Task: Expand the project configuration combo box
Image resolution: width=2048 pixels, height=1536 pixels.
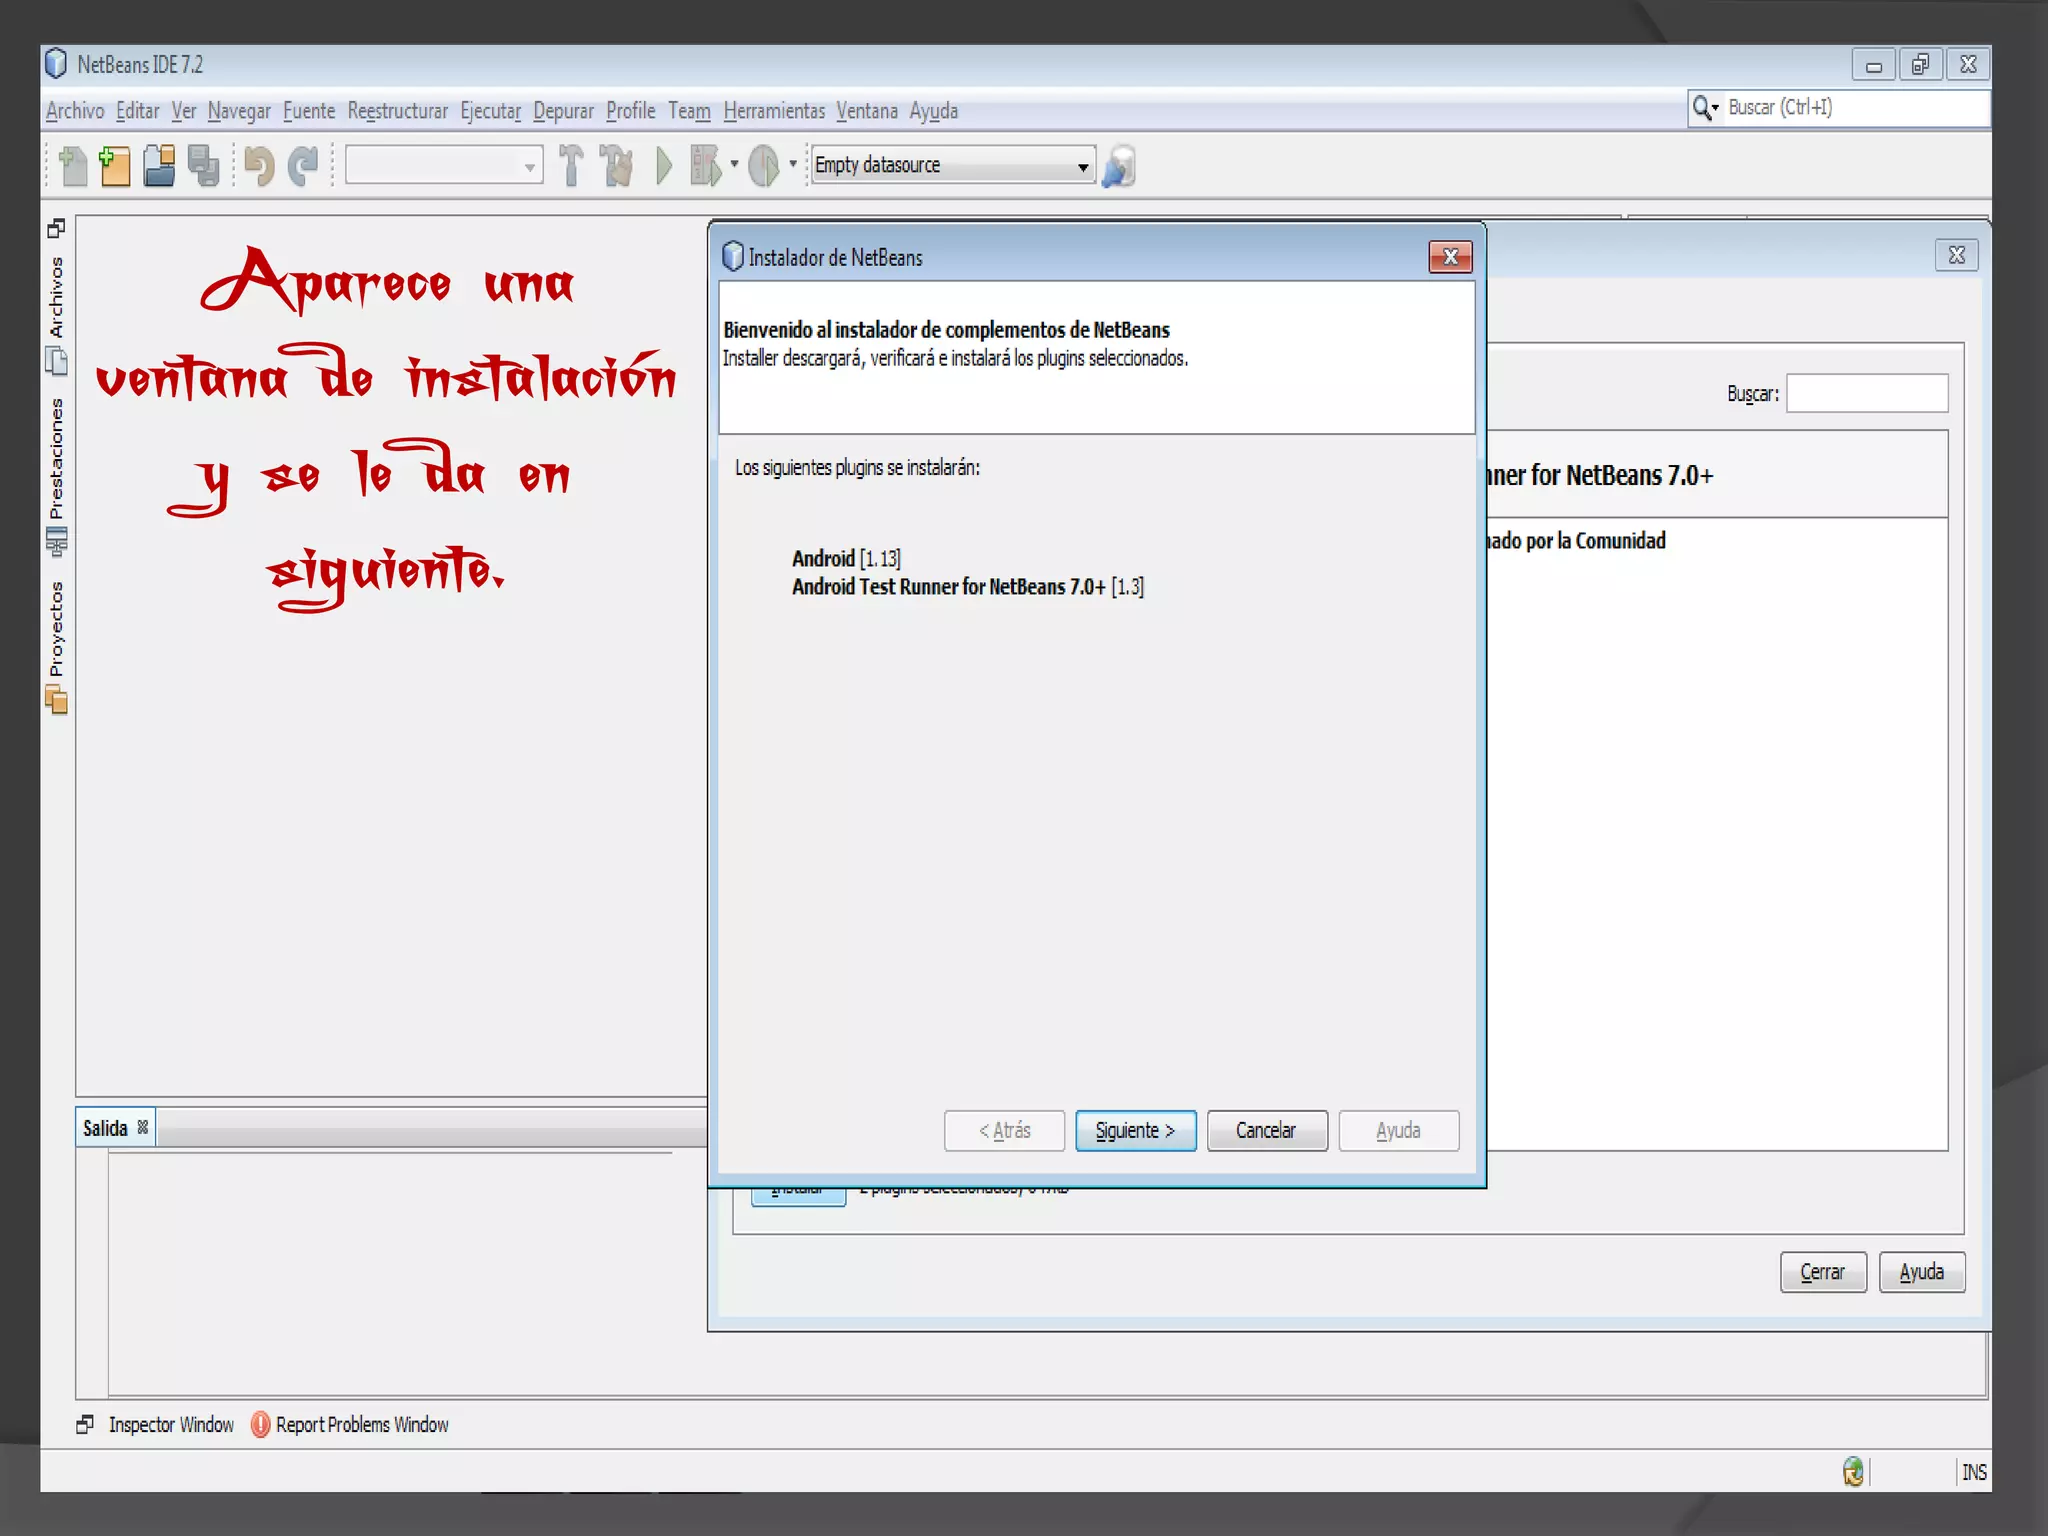Action: 529,166
